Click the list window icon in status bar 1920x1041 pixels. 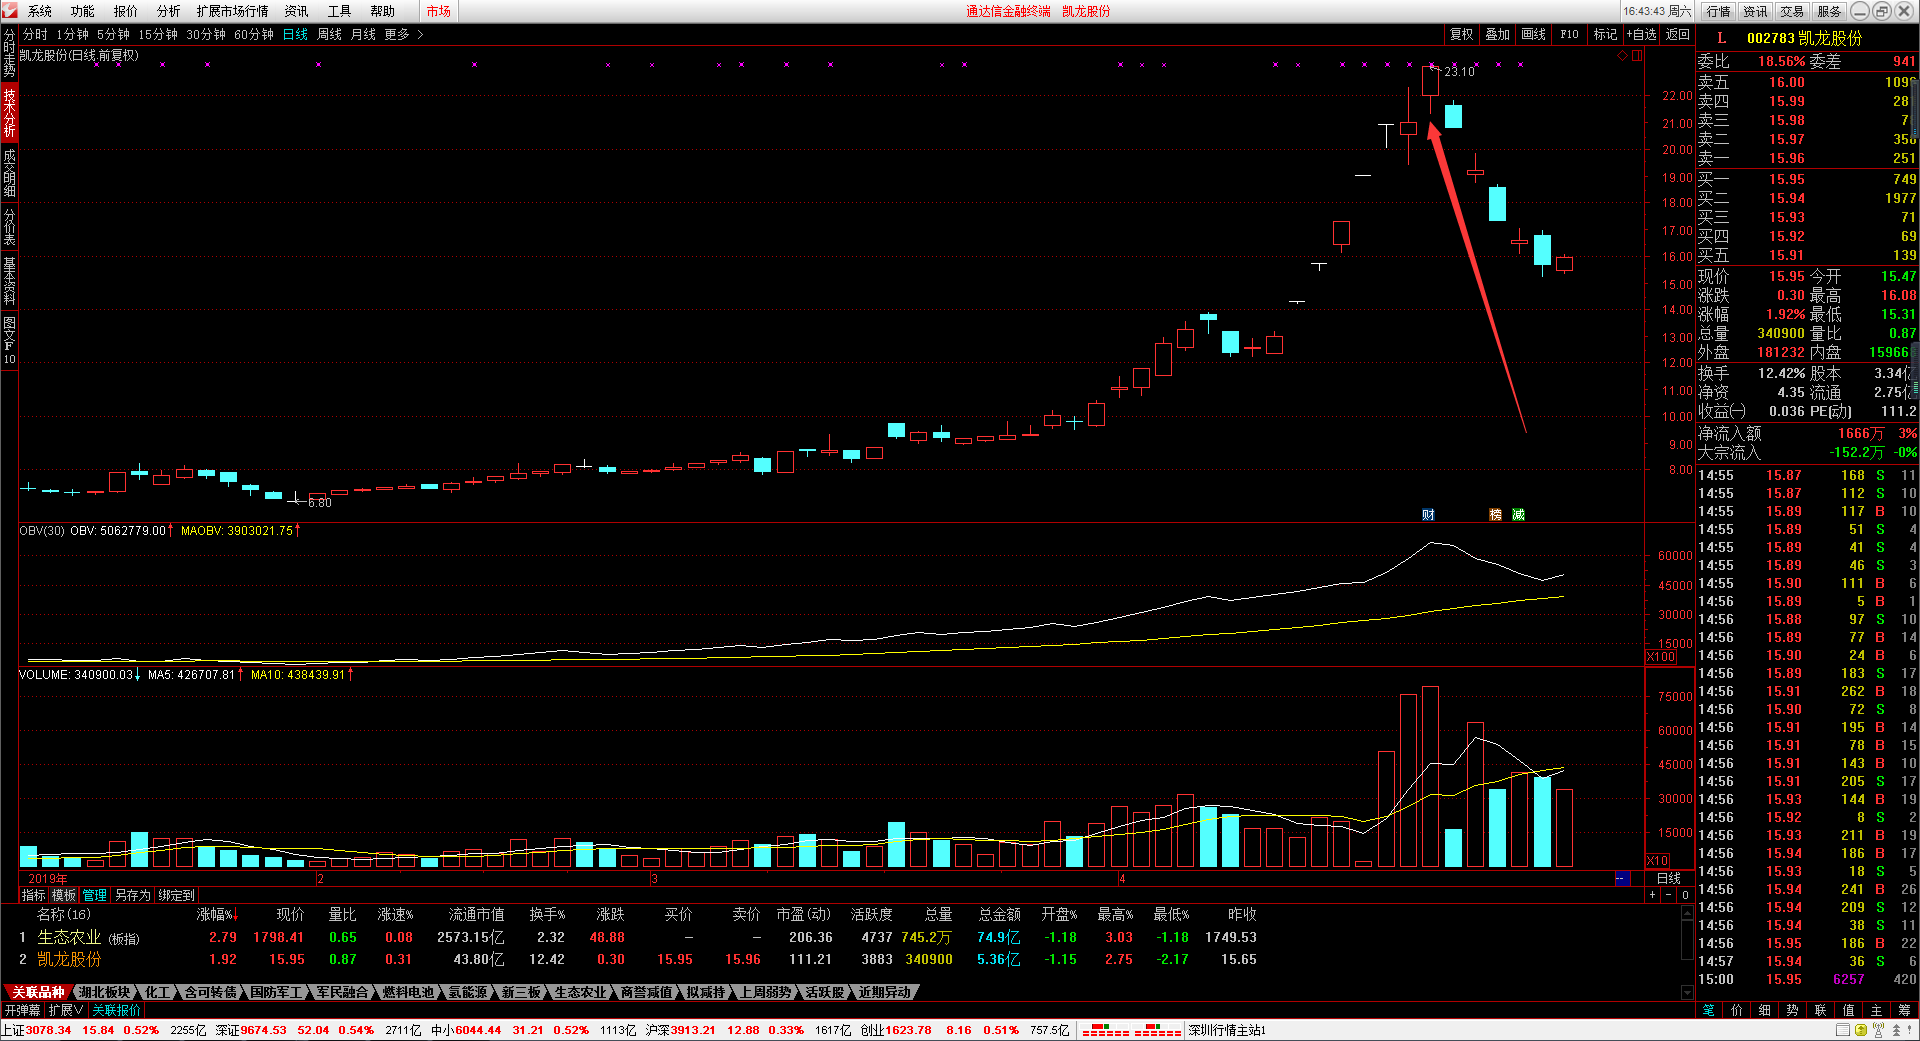[1842, 1030]
